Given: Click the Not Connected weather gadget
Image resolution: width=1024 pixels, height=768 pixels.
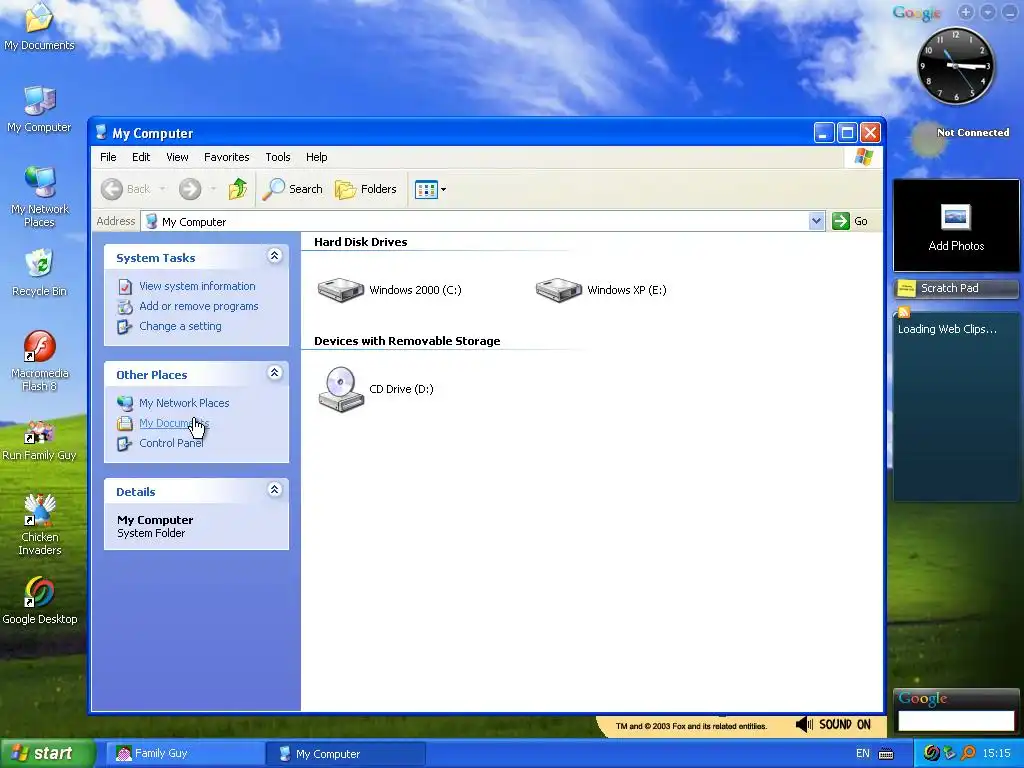Looking at the screenshot, I should (x=960, y=138).
